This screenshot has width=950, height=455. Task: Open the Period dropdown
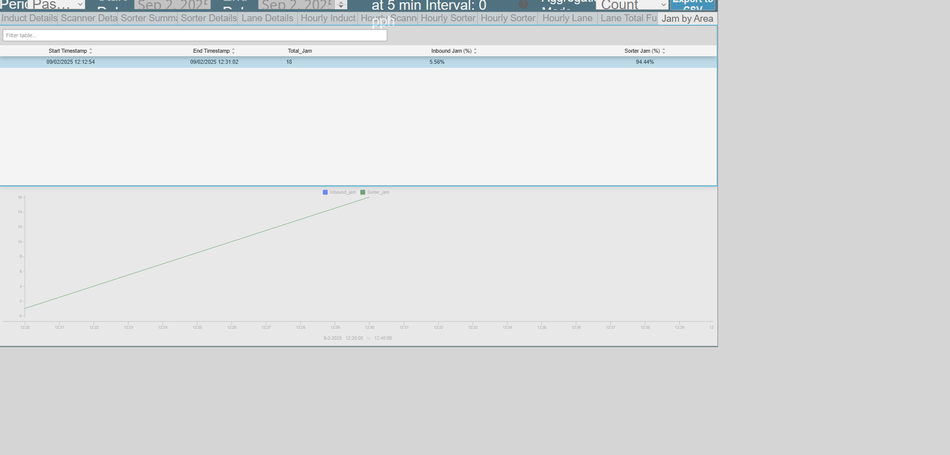coord(56,5)
